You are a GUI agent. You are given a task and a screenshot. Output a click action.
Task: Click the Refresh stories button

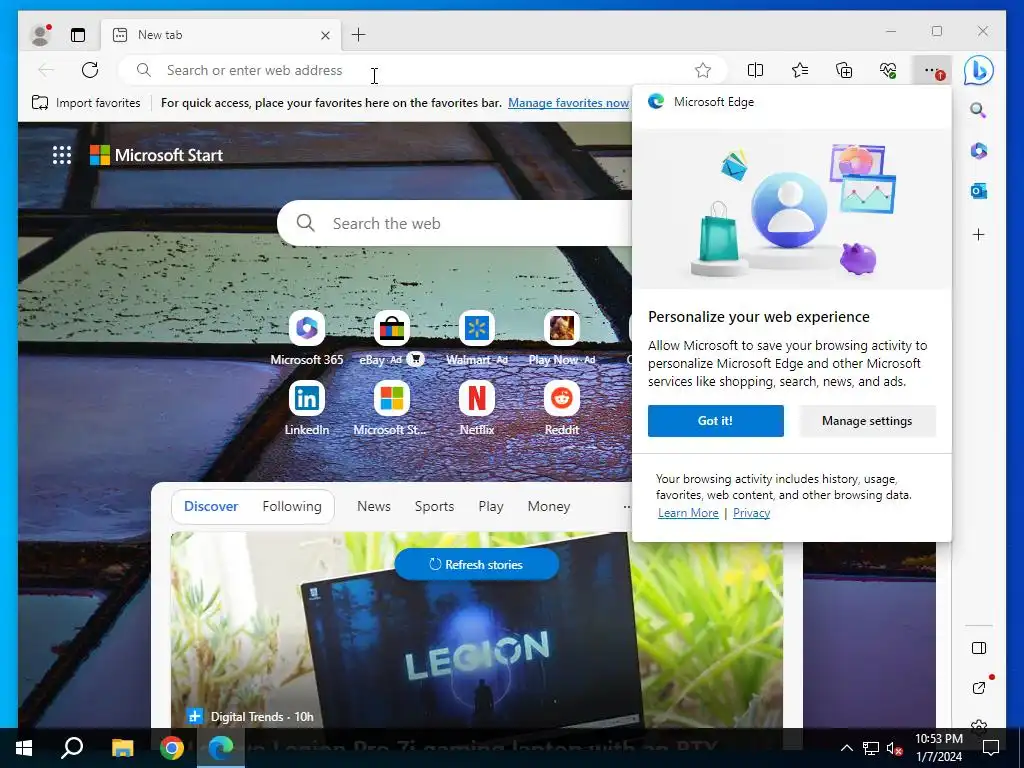click(x=477, y=564)
